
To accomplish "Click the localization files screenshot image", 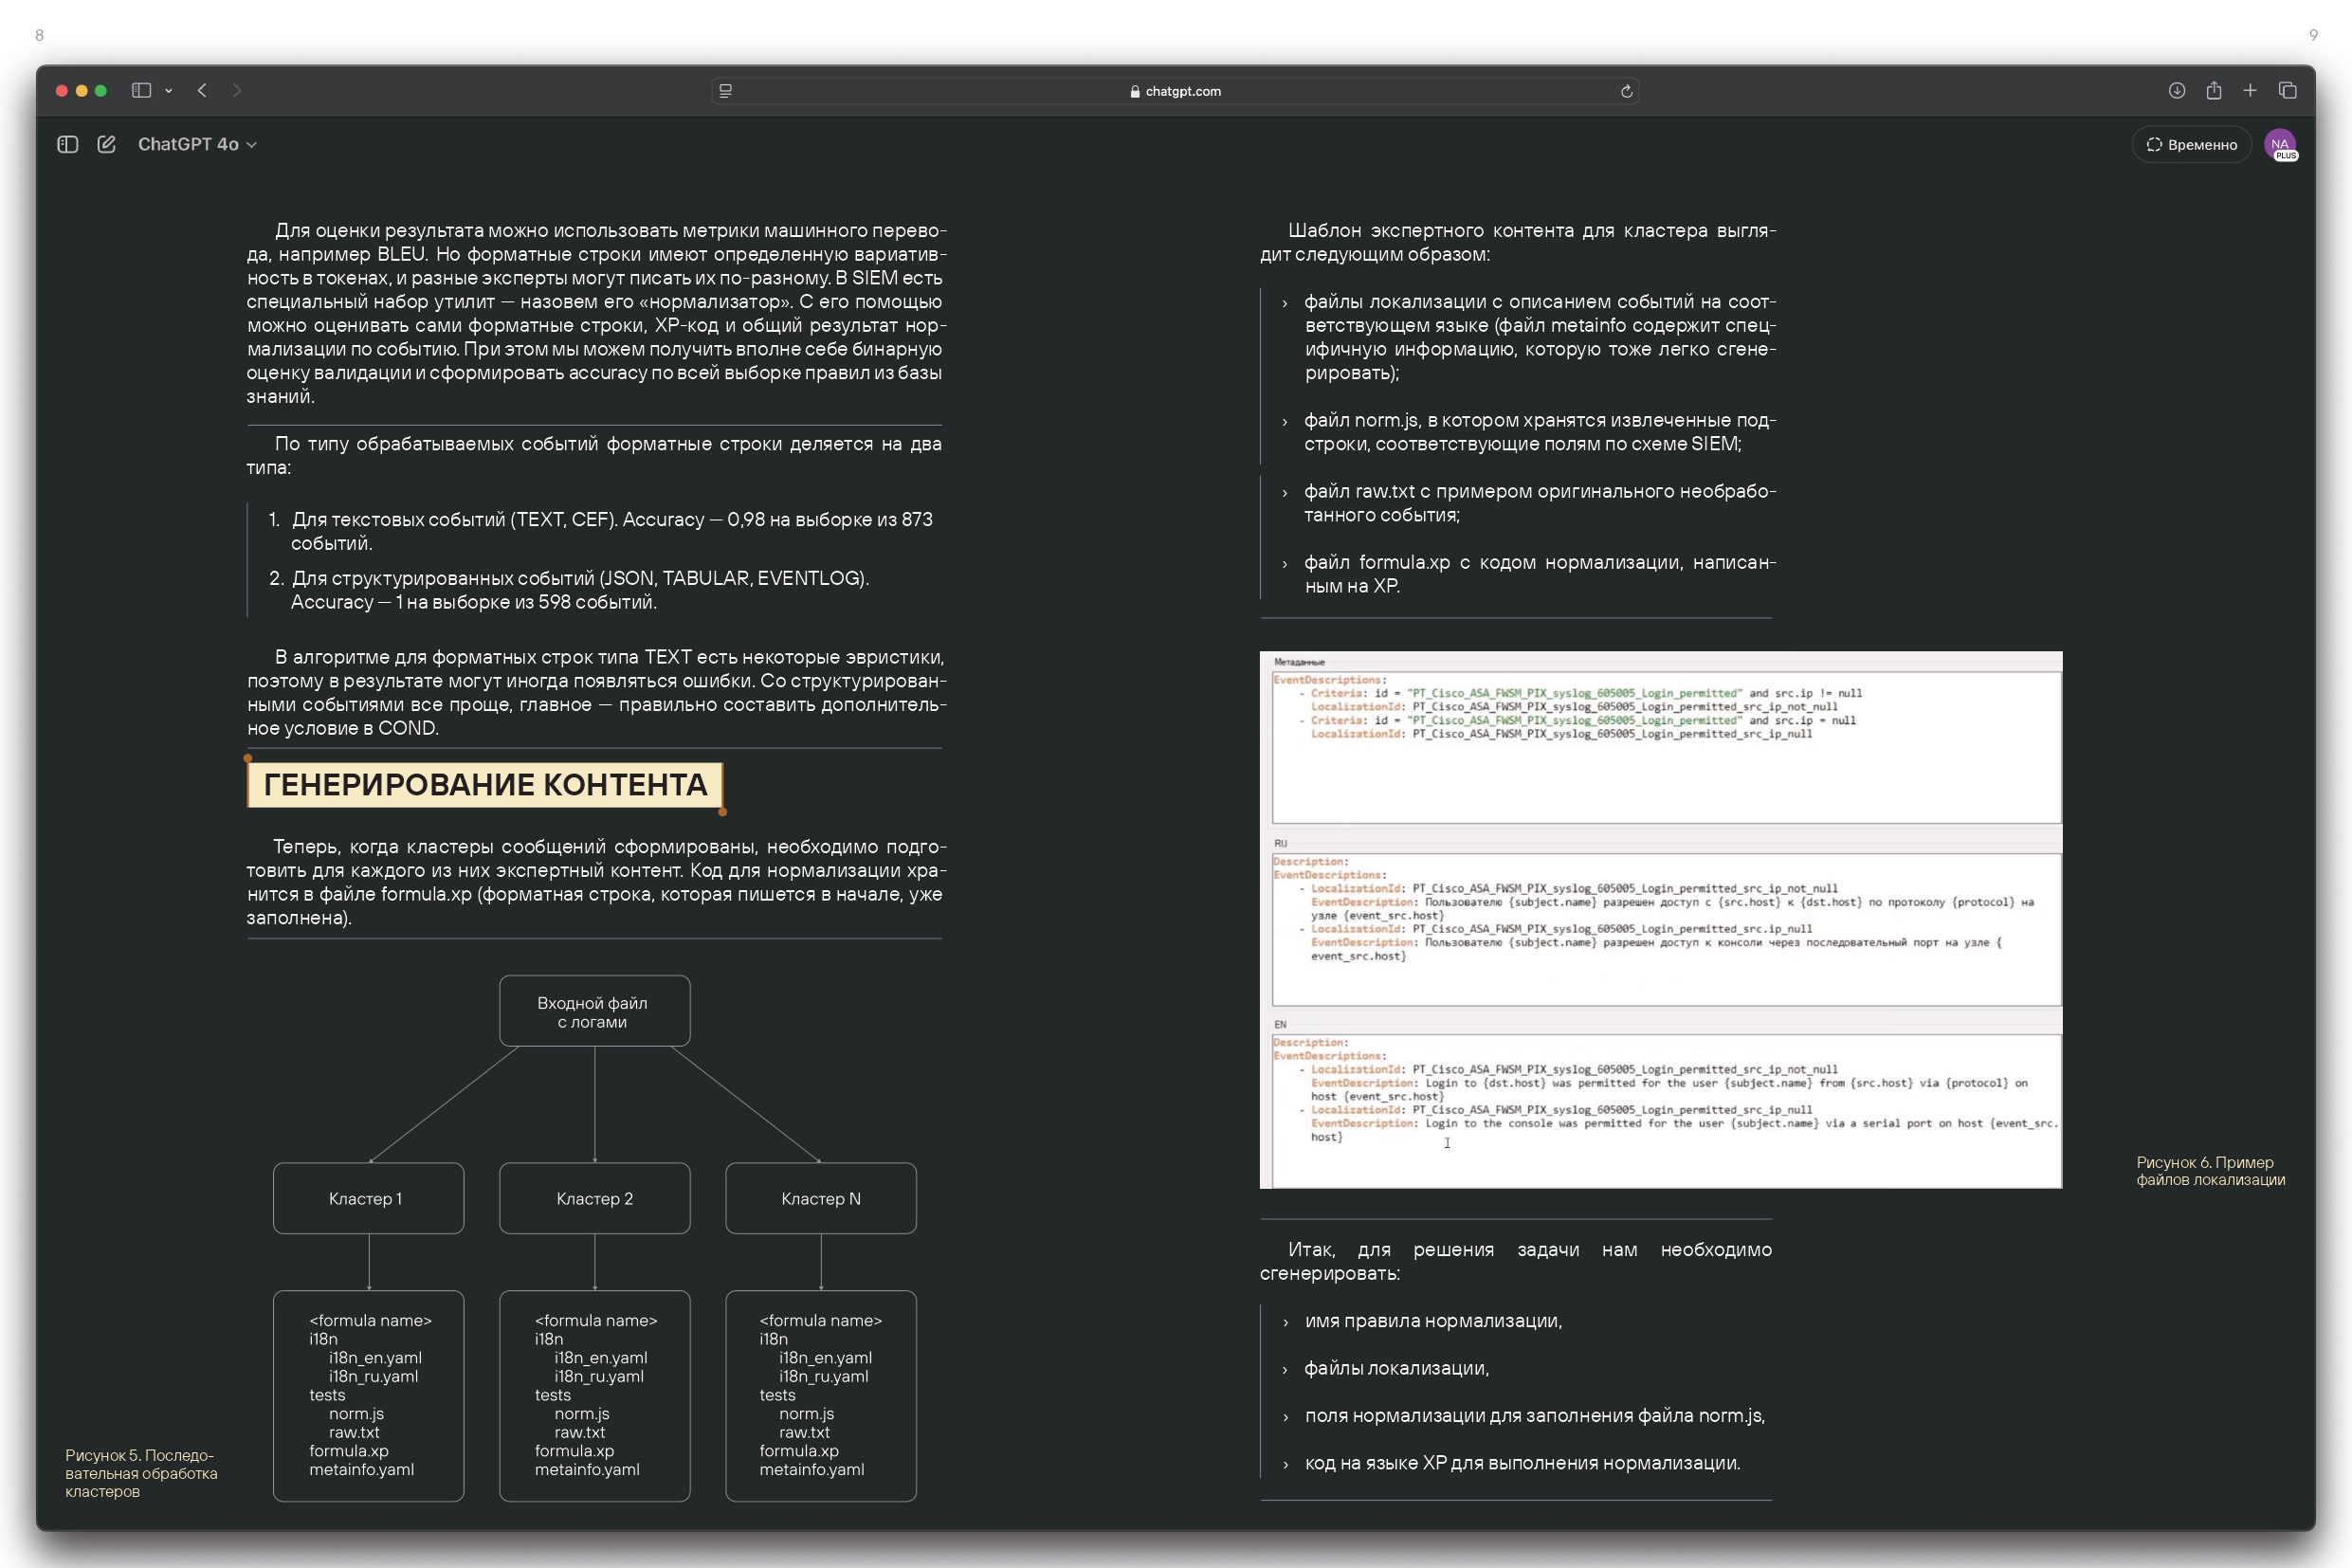I will click(1660, 920).
